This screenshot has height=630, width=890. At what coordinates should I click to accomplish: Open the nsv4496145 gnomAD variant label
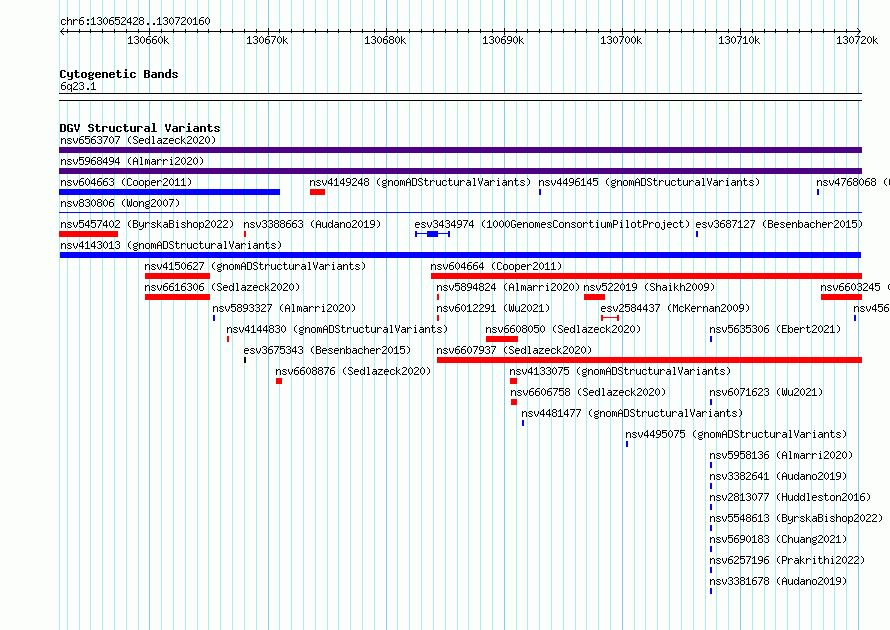point(649,182)
